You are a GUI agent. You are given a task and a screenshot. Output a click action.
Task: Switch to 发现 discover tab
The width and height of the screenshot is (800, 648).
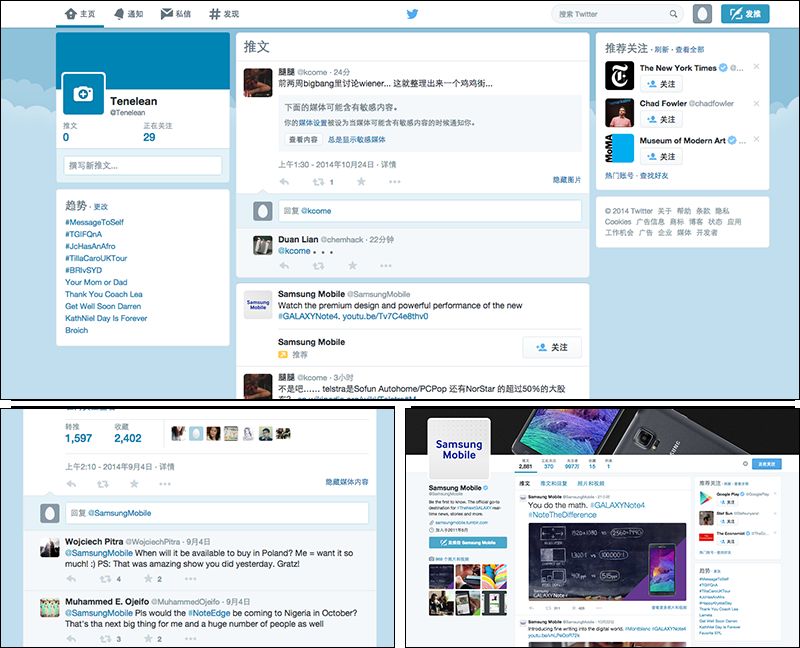coord(224,14)
